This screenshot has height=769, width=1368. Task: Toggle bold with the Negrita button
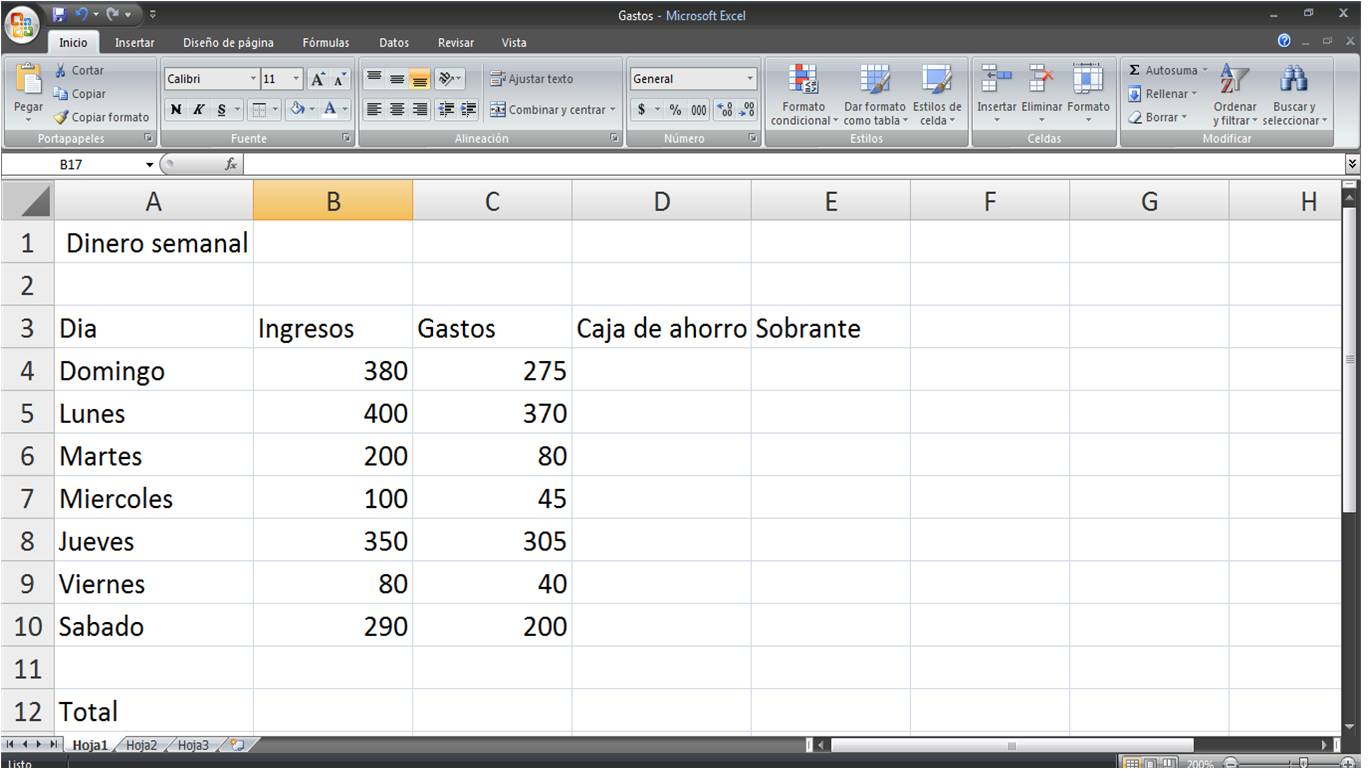[x=176, y=110]
